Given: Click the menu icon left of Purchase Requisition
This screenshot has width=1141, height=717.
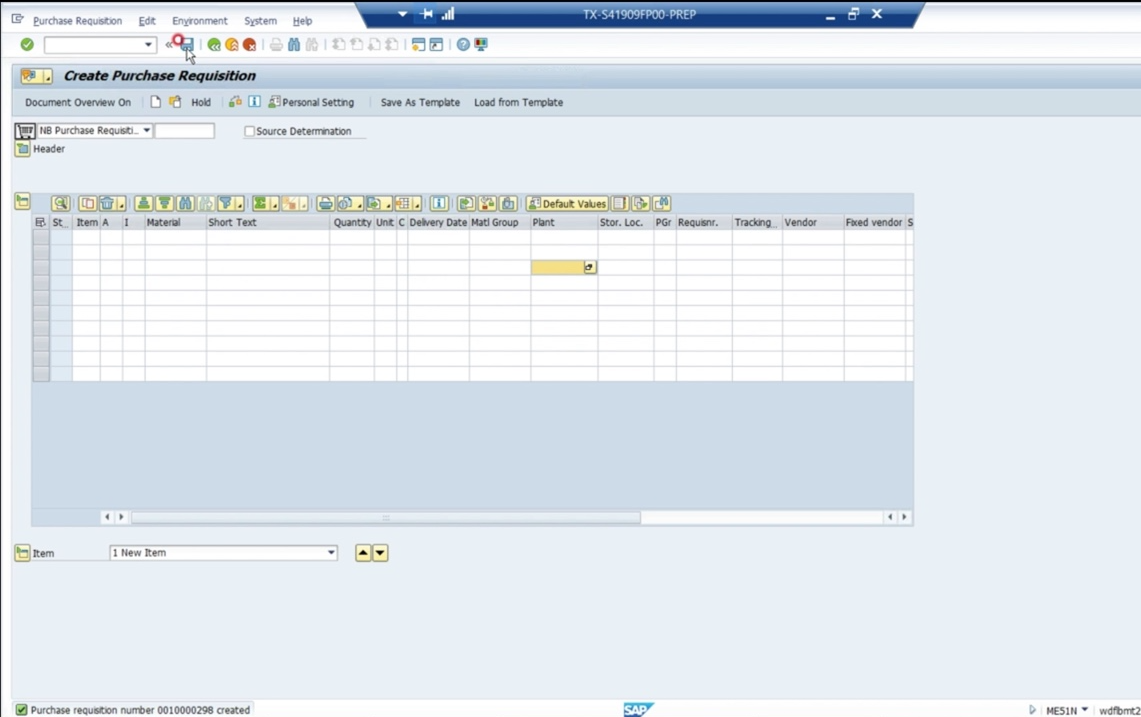Looking at the screenshot, I should 17,19.
